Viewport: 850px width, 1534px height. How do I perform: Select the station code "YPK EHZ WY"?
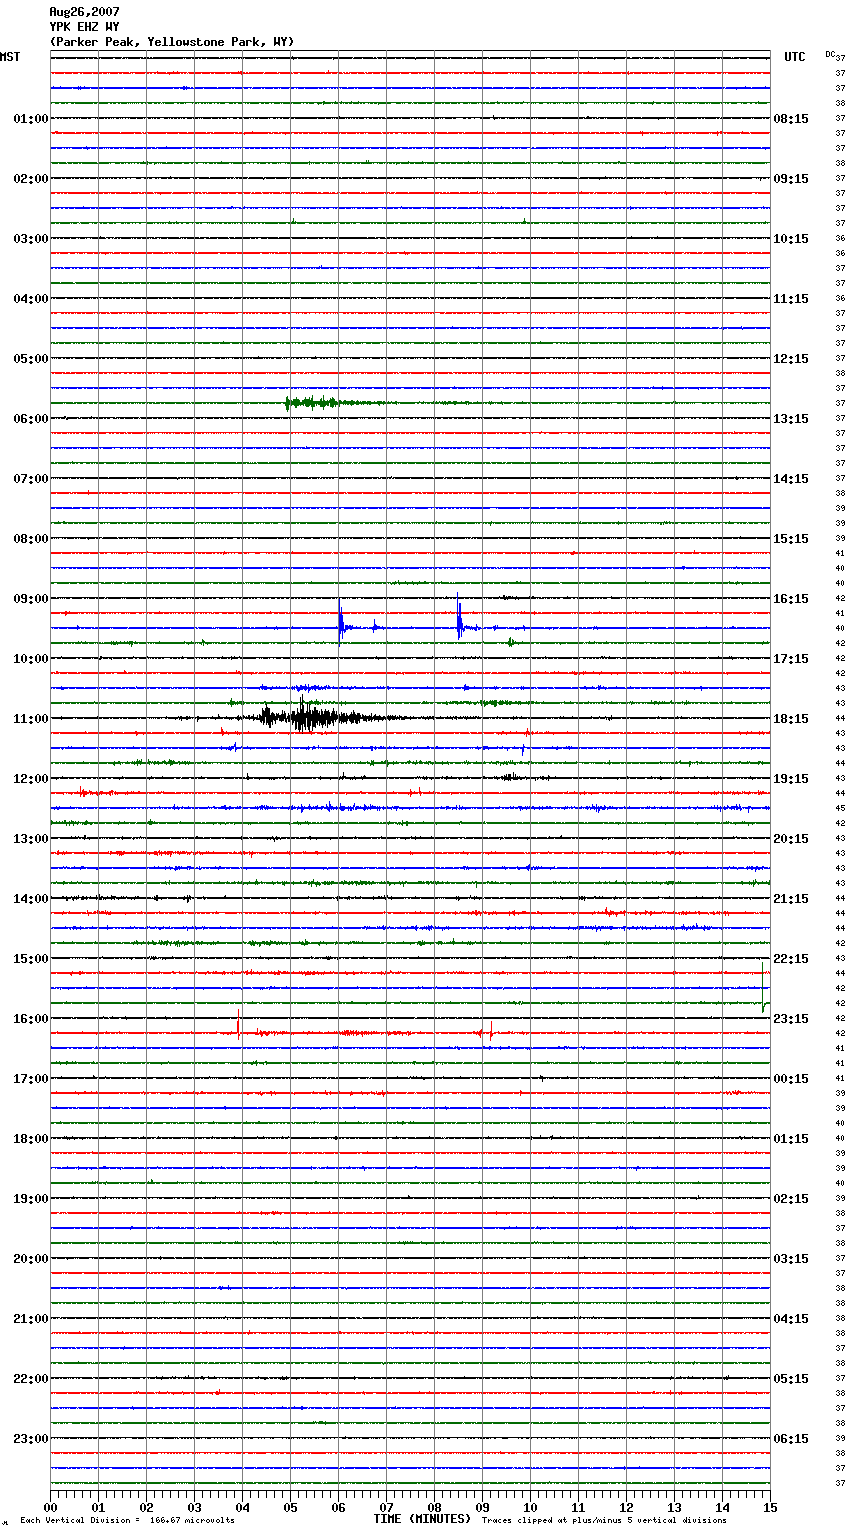click(x=84, y=27)
